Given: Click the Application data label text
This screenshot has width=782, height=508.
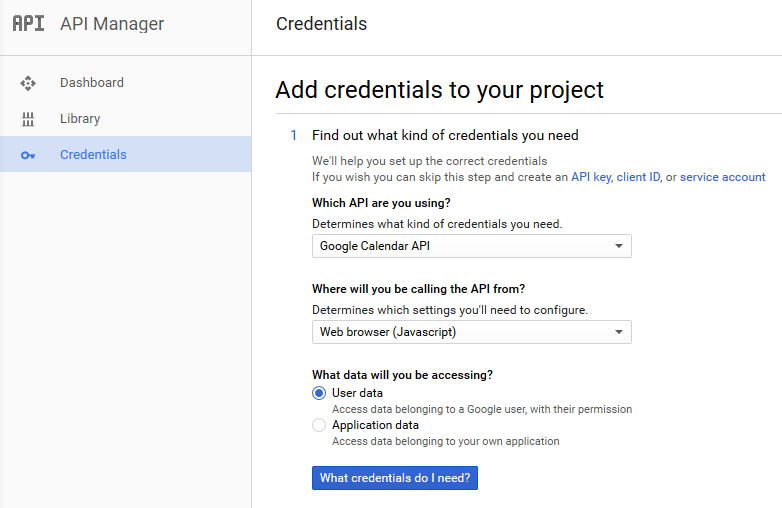Looking at the screenshot, I should (376, 425).
